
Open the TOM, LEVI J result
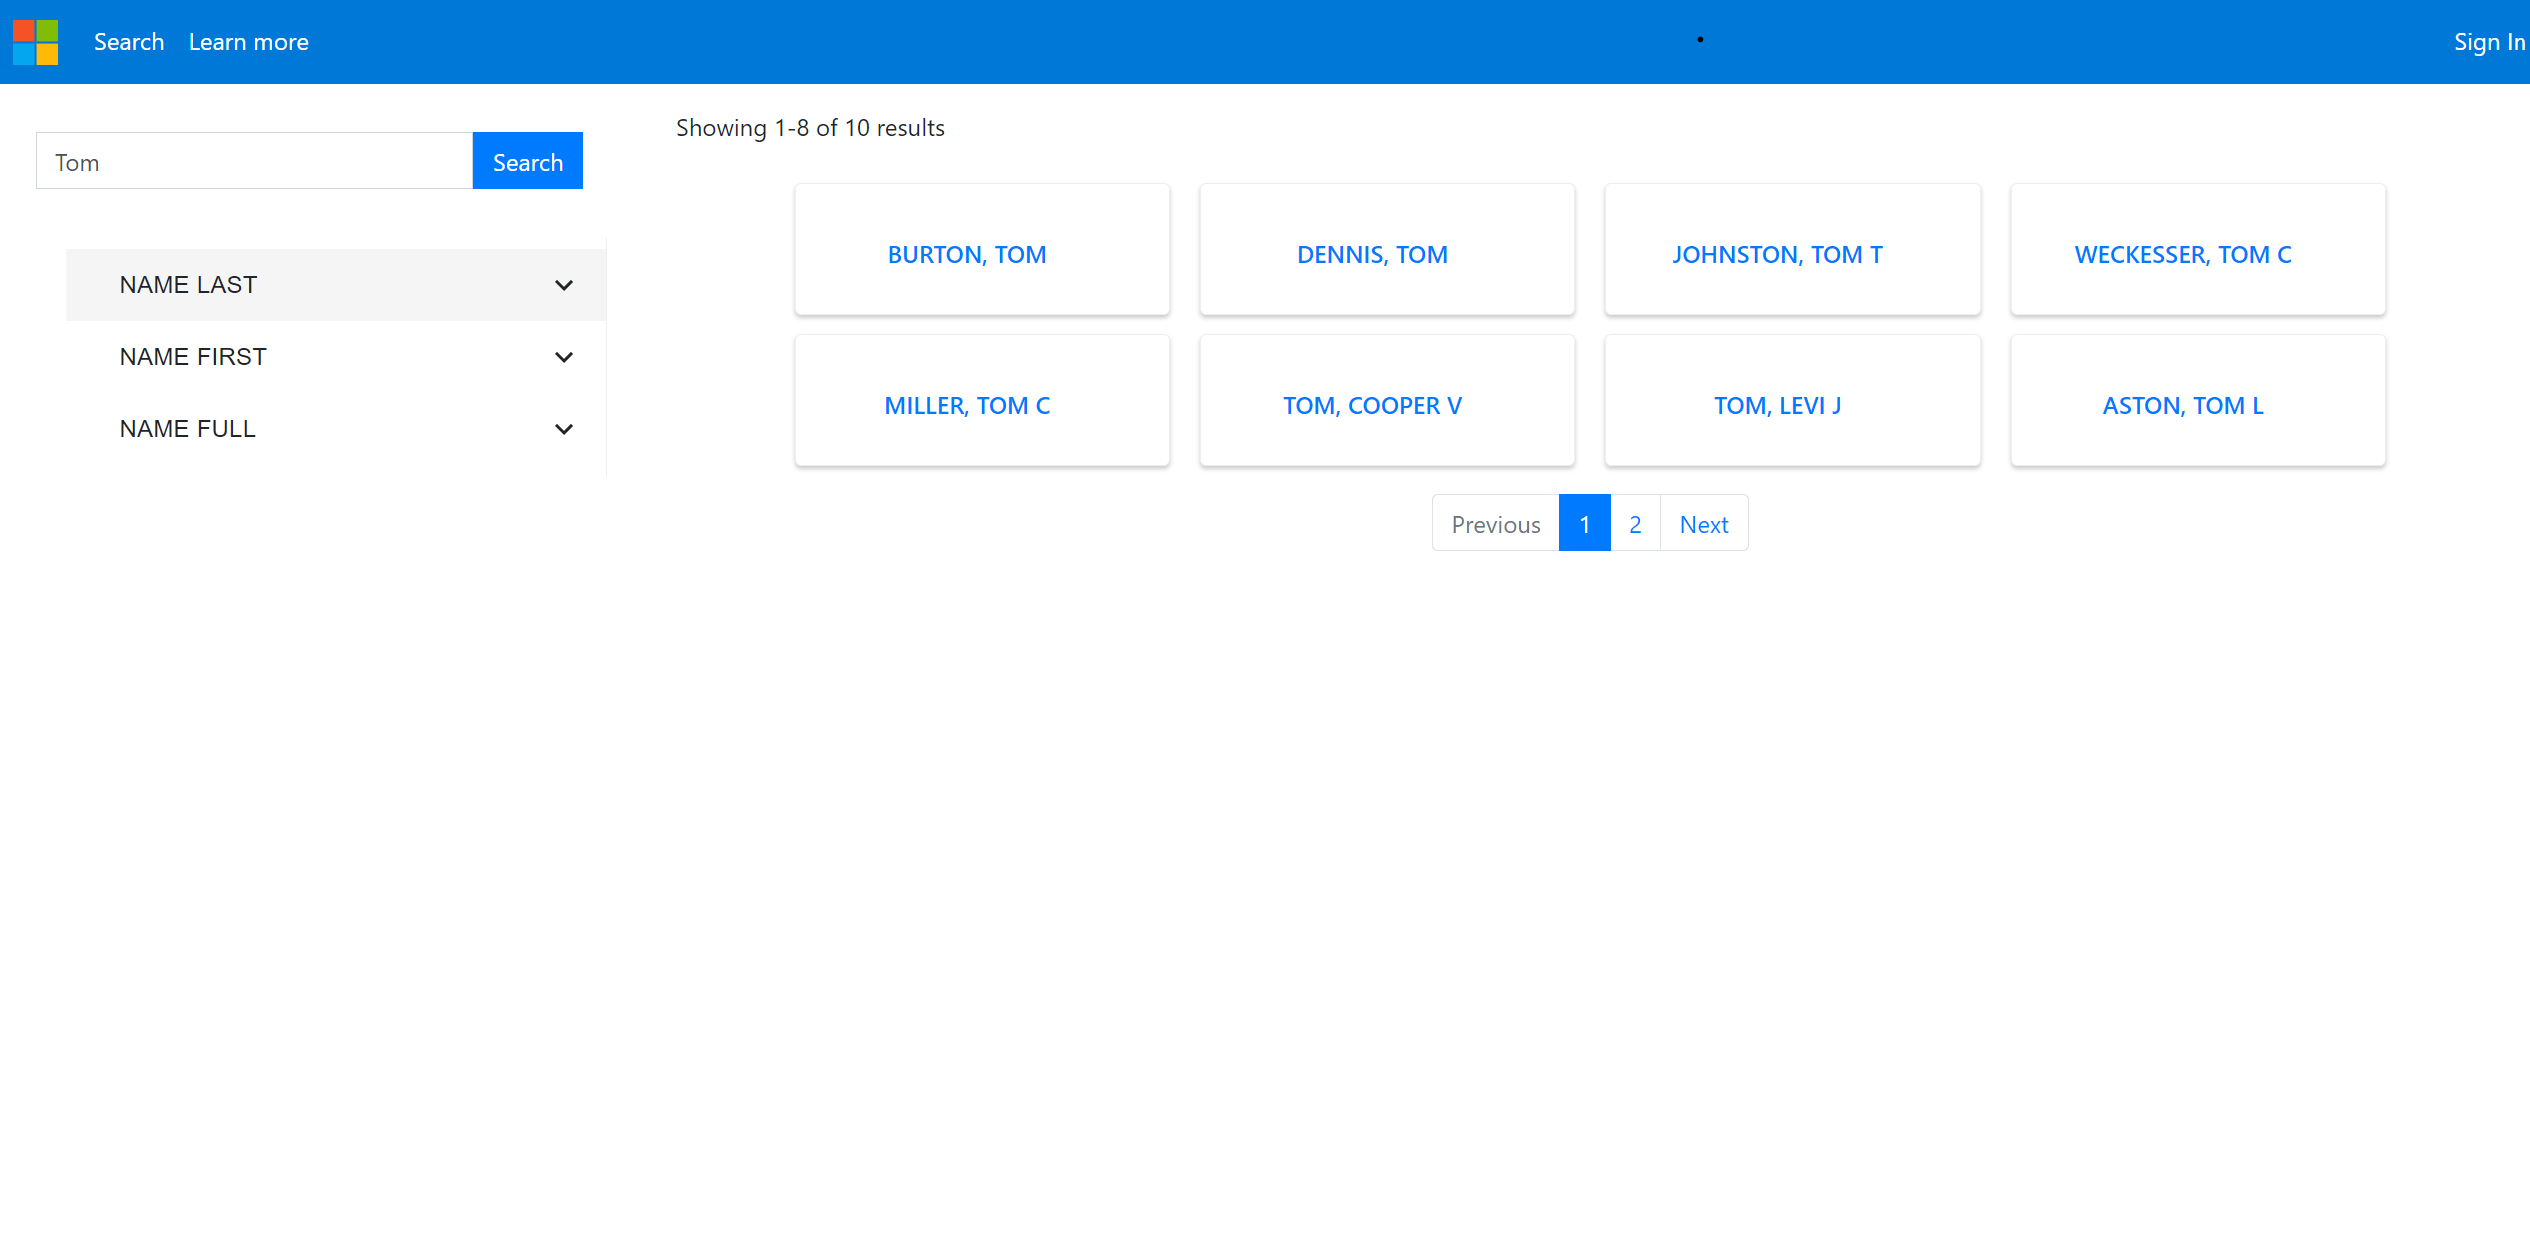click(1776, 406)
